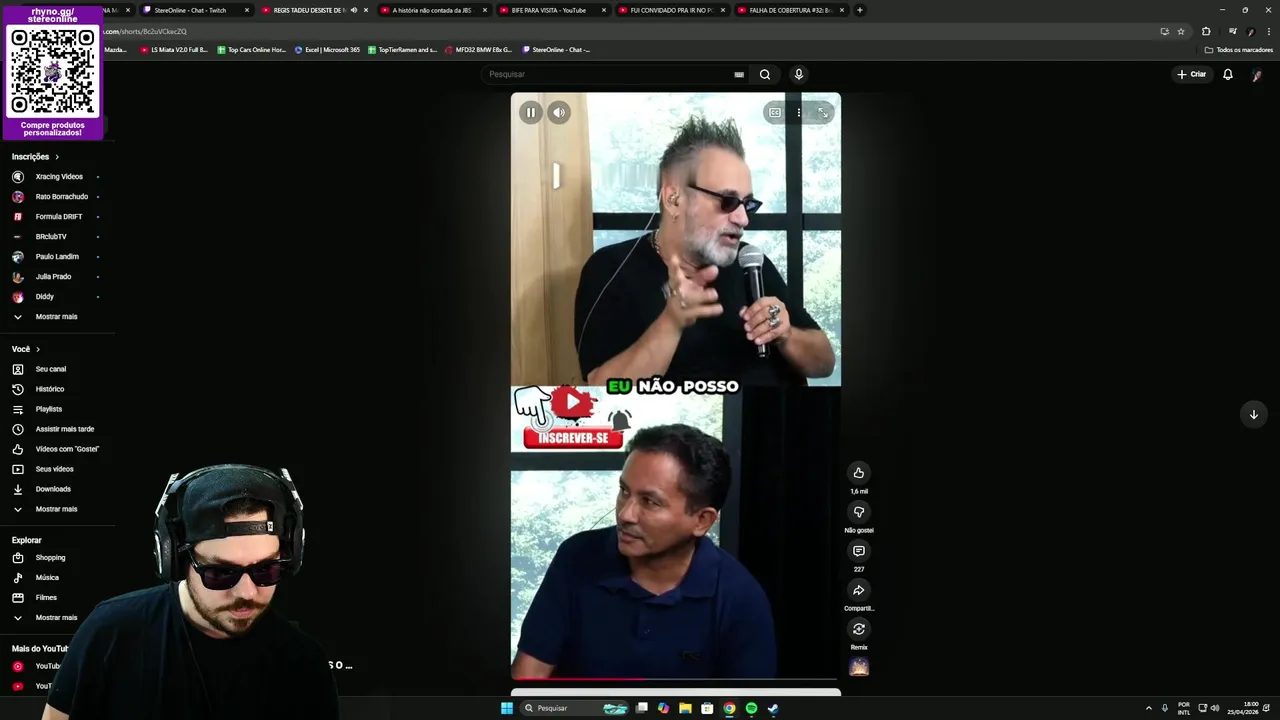This screenshot has width=1280, height=720.
Task: Expand Mostrar mais under Inscrições
Action: click(x=55, y=317)
